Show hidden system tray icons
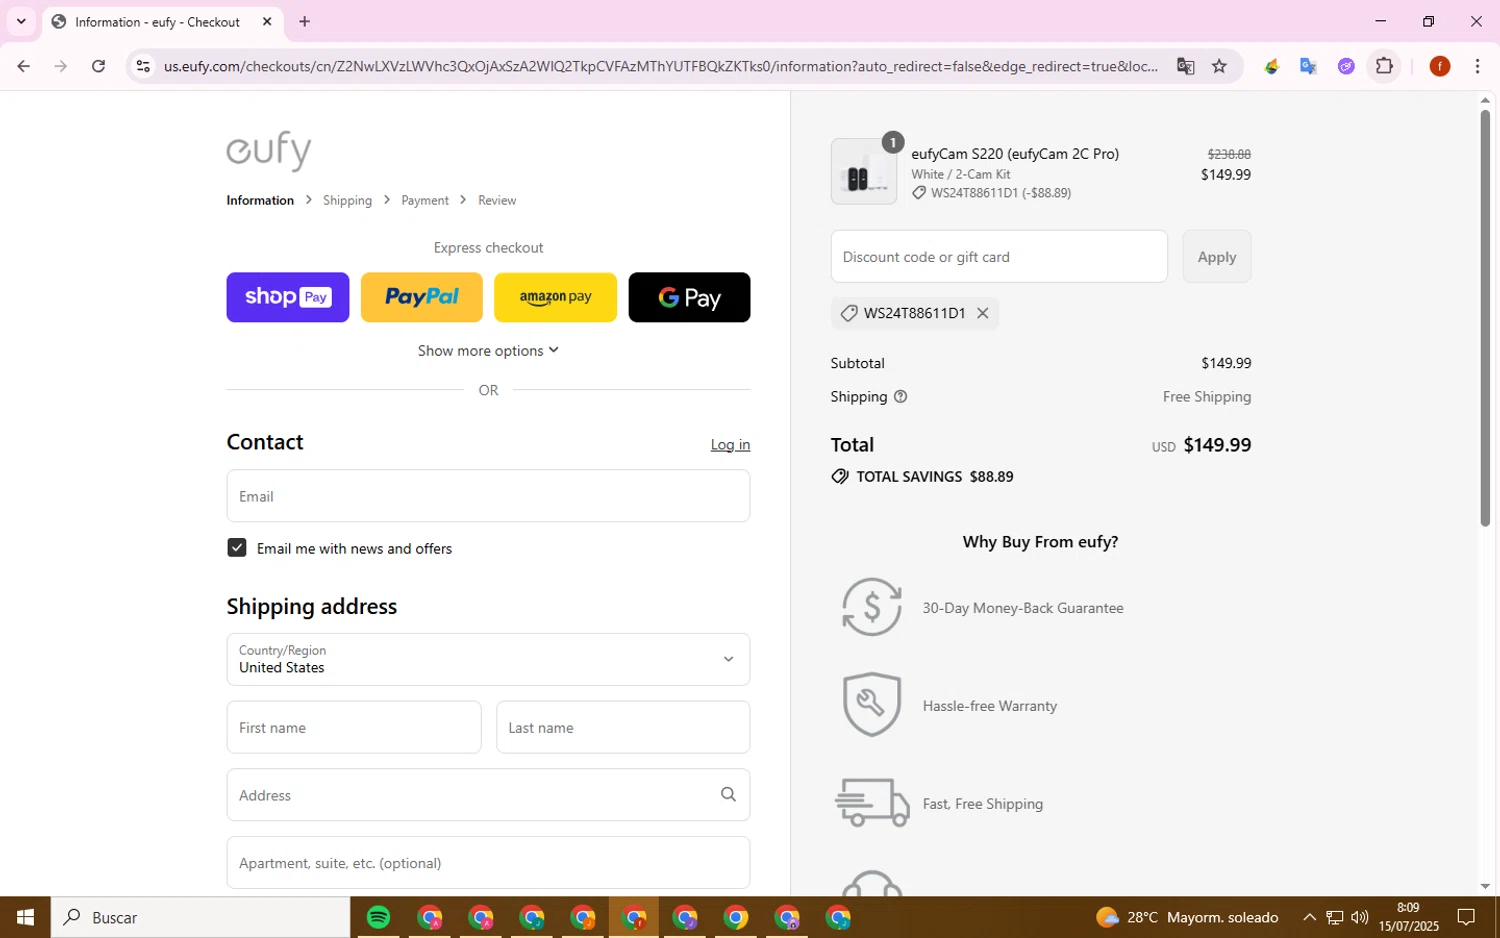 point(1309,917)
